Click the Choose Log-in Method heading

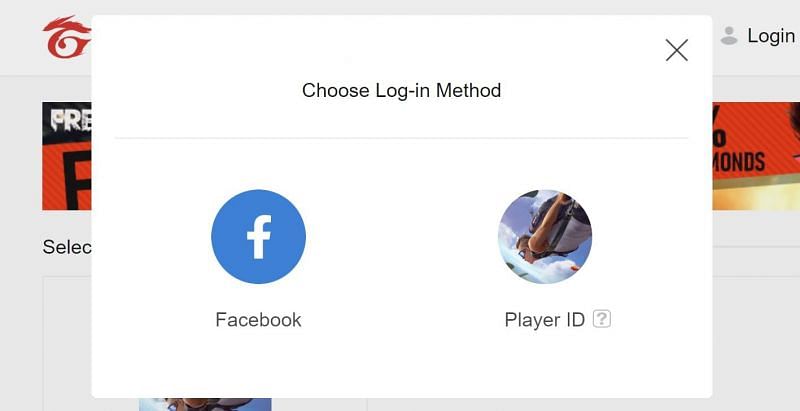pos(402,91)
